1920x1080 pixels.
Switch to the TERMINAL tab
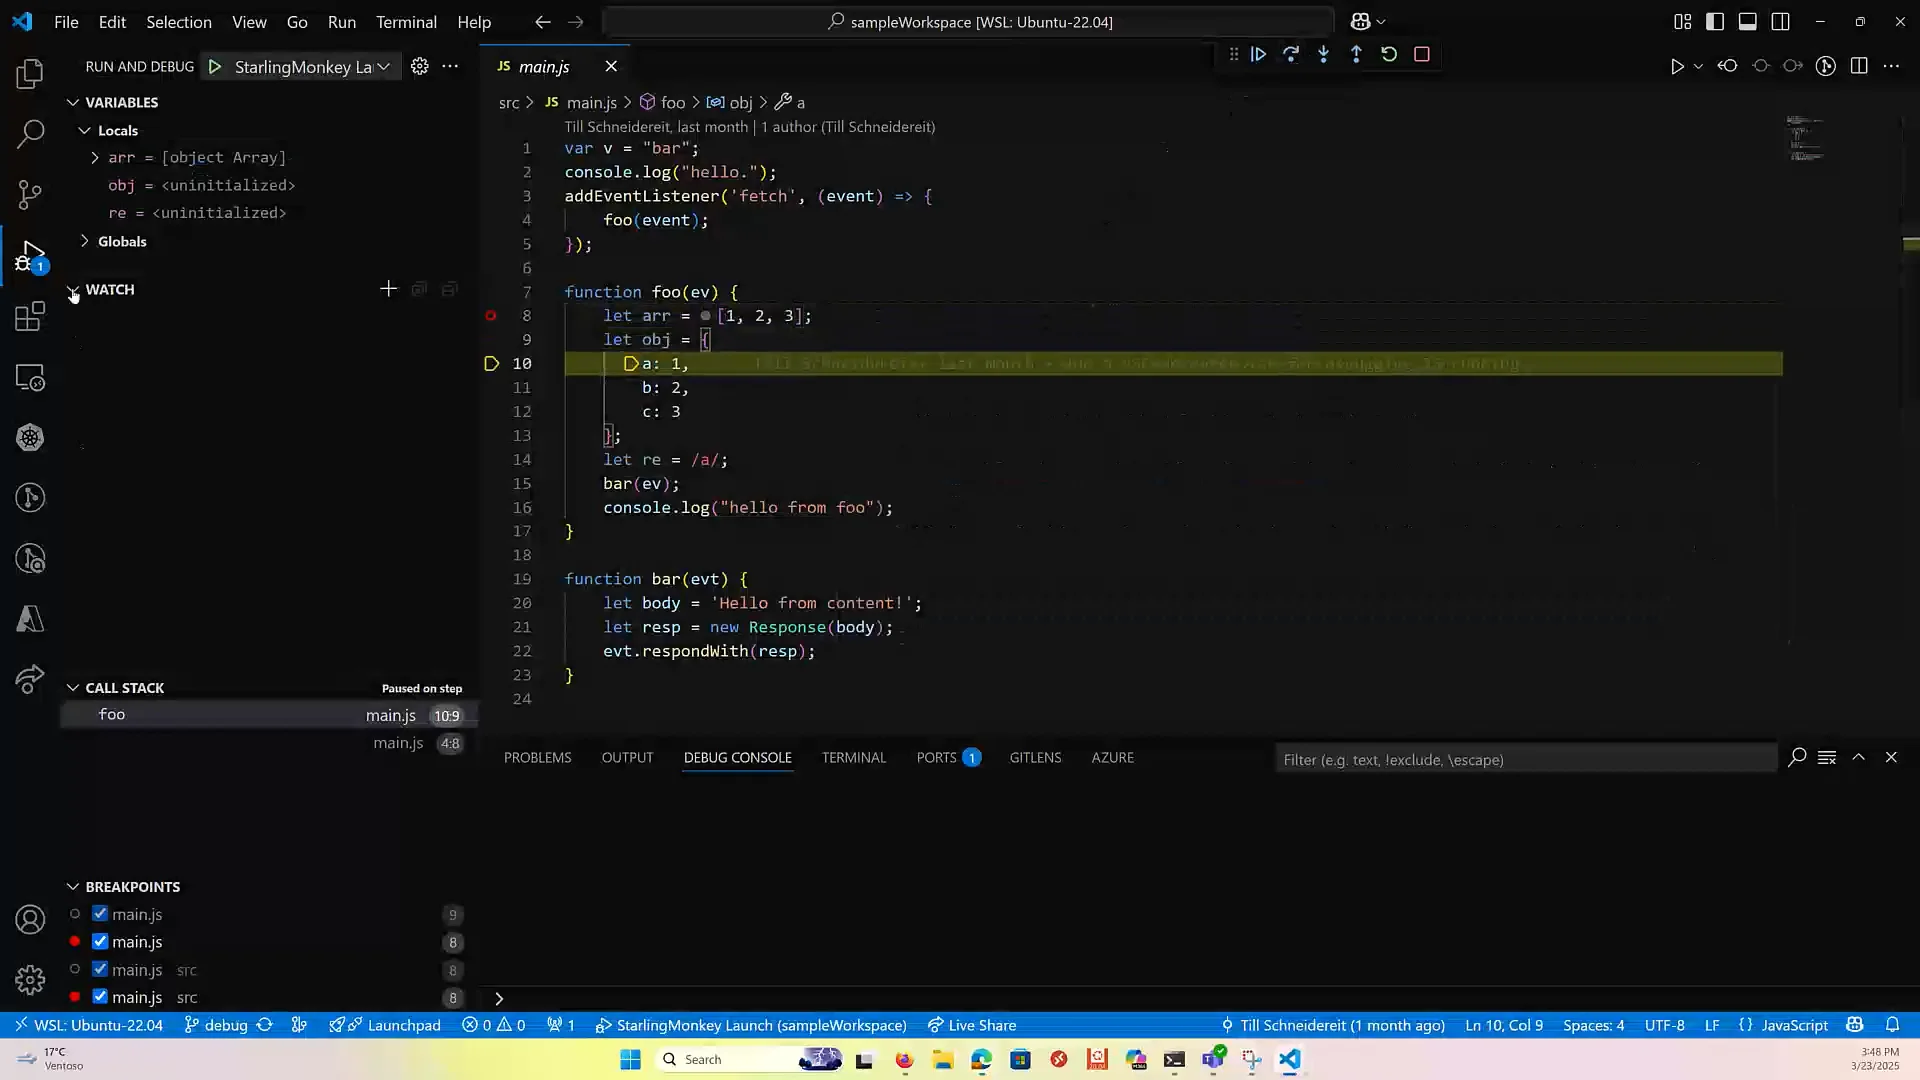click(x=854, y=758)
